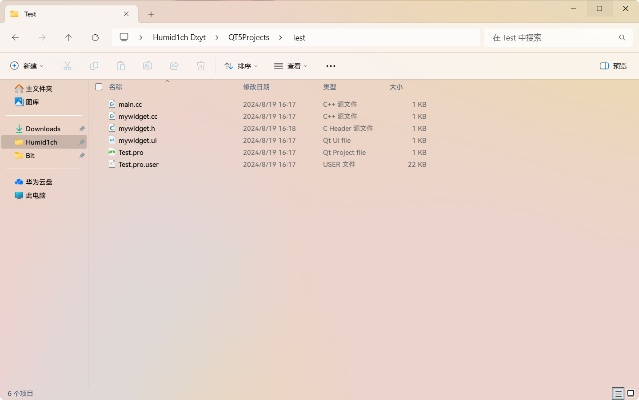Sort by Date modified column header
639x400 pixels.
[256, 87]
